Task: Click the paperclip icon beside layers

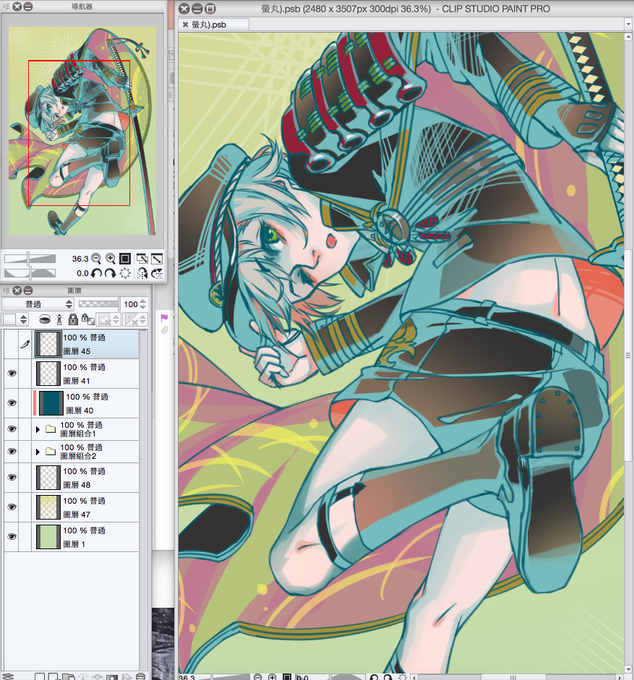Action: click(164, 330)
